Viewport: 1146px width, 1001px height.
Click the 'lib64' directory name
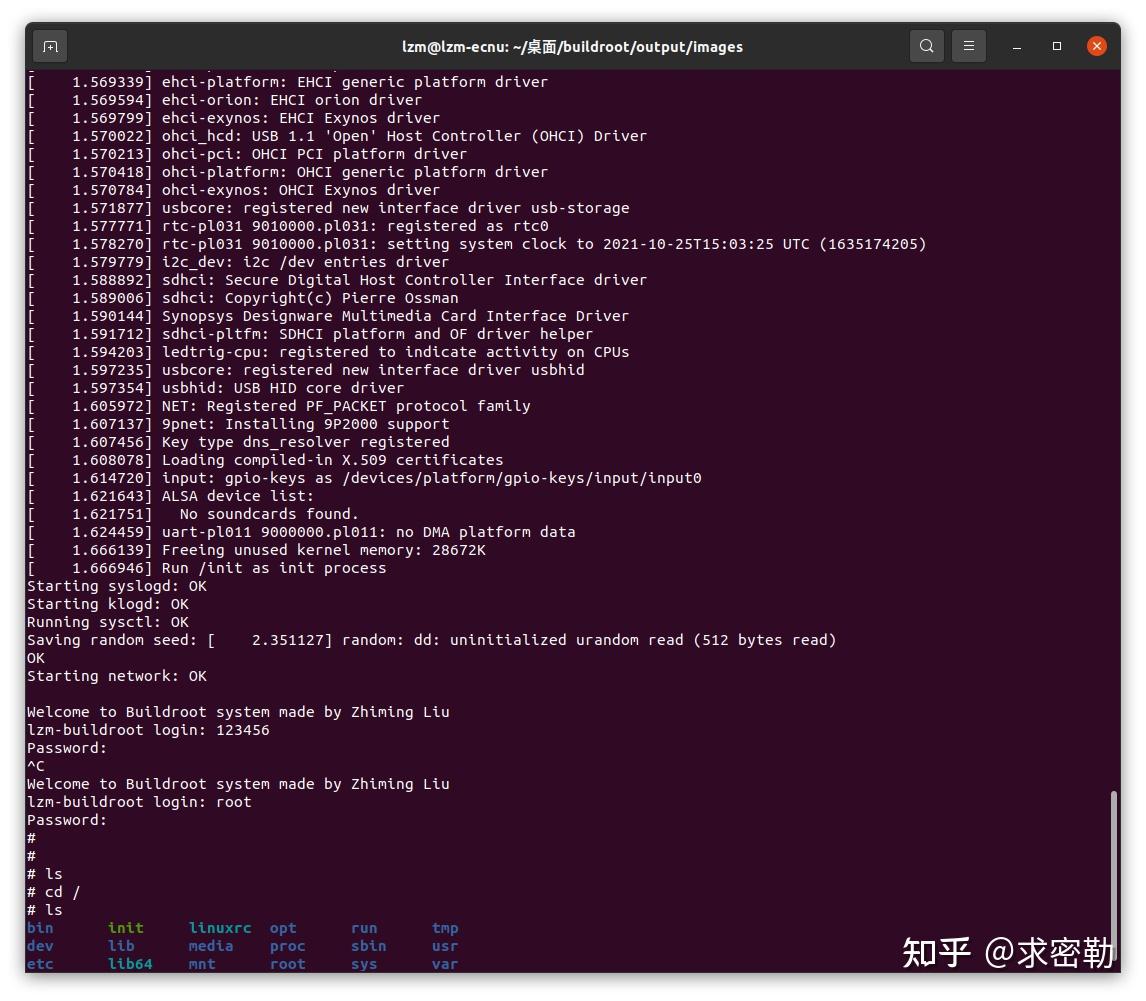pos(130,964)
